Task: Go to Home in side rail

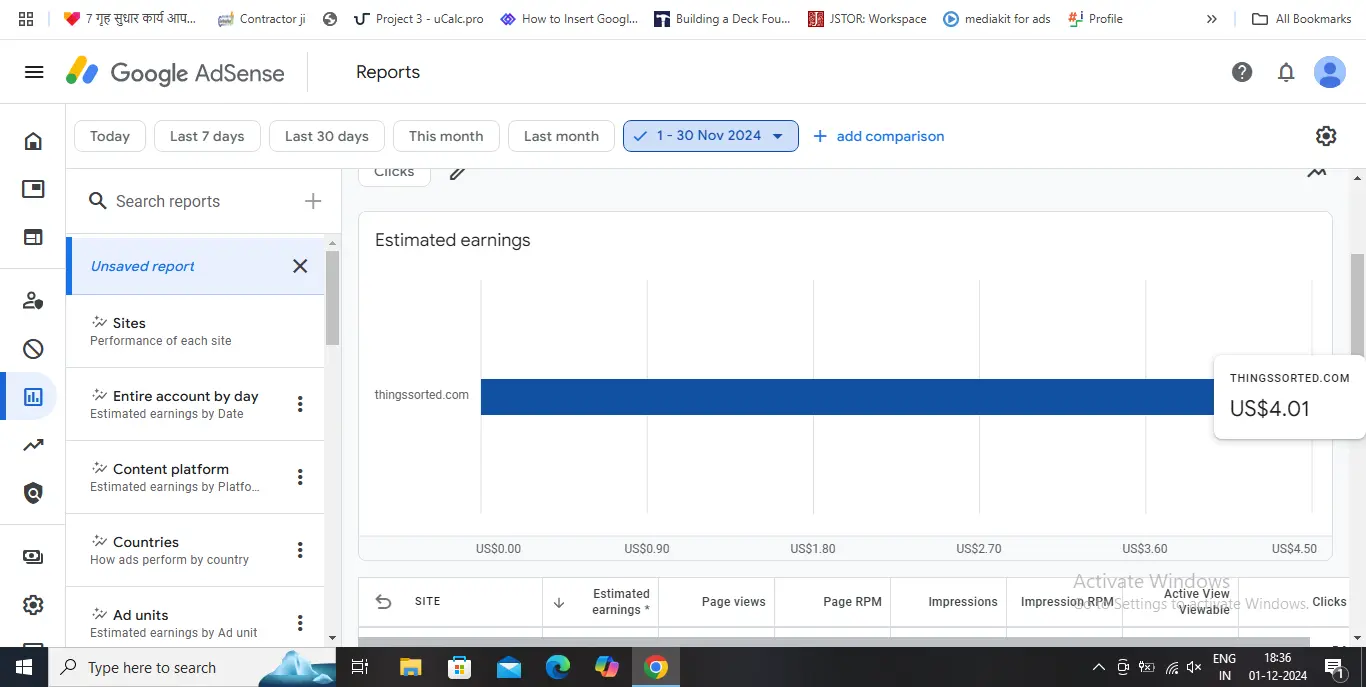Action: pos(33,141)
